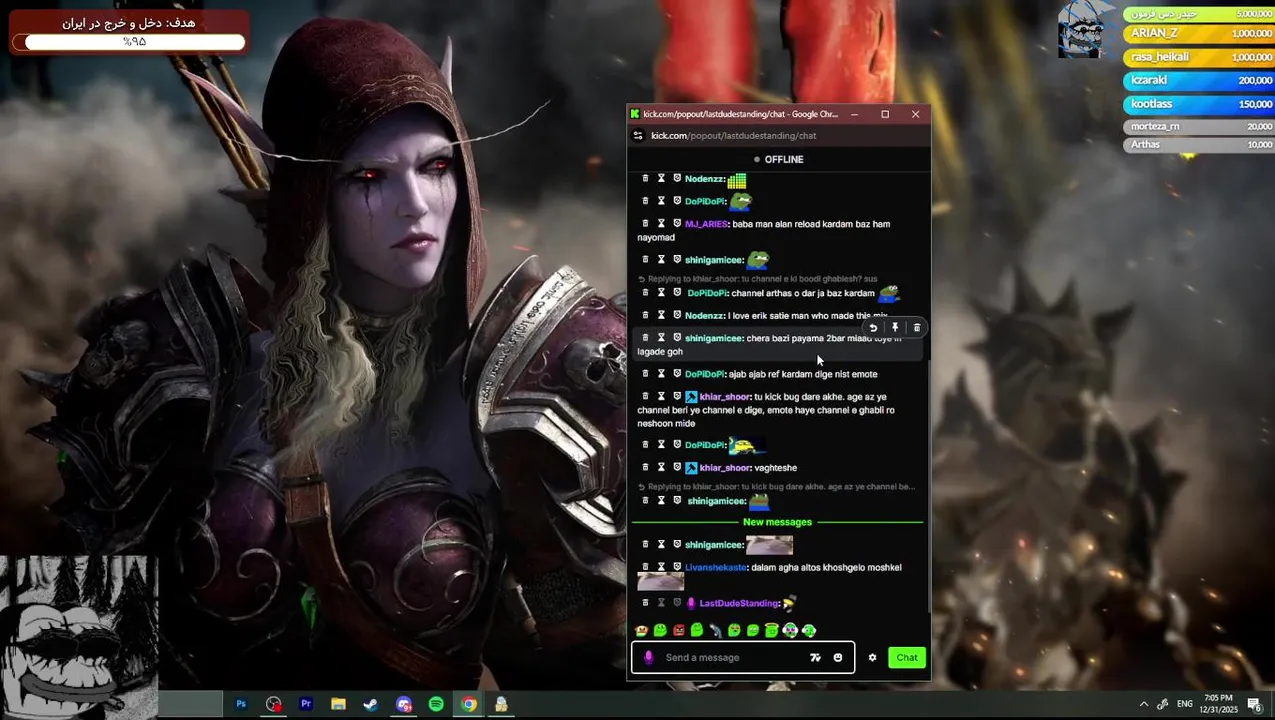
Task: Click the purple microphone identity badge in input
Action: coord(649,658)
